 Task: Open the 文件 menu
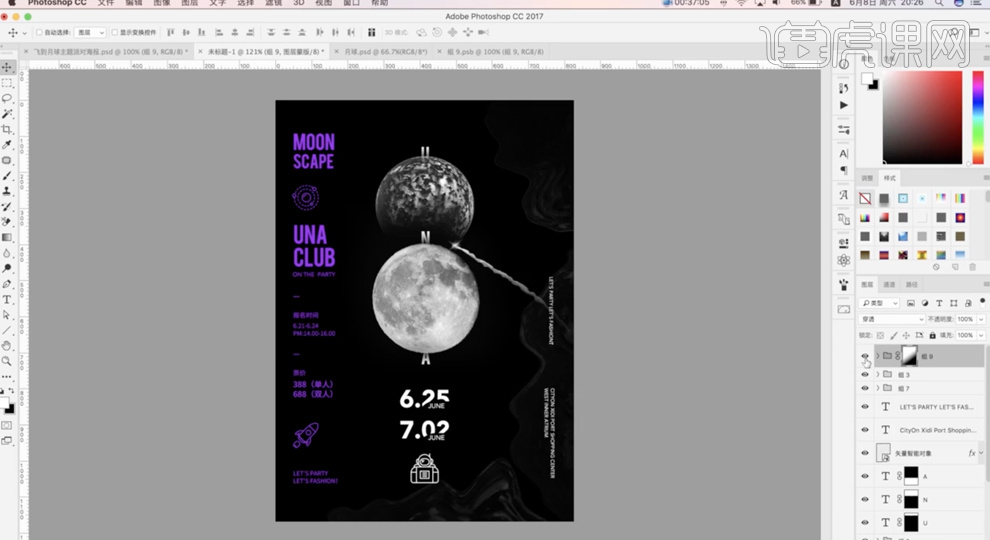[105, 3]
